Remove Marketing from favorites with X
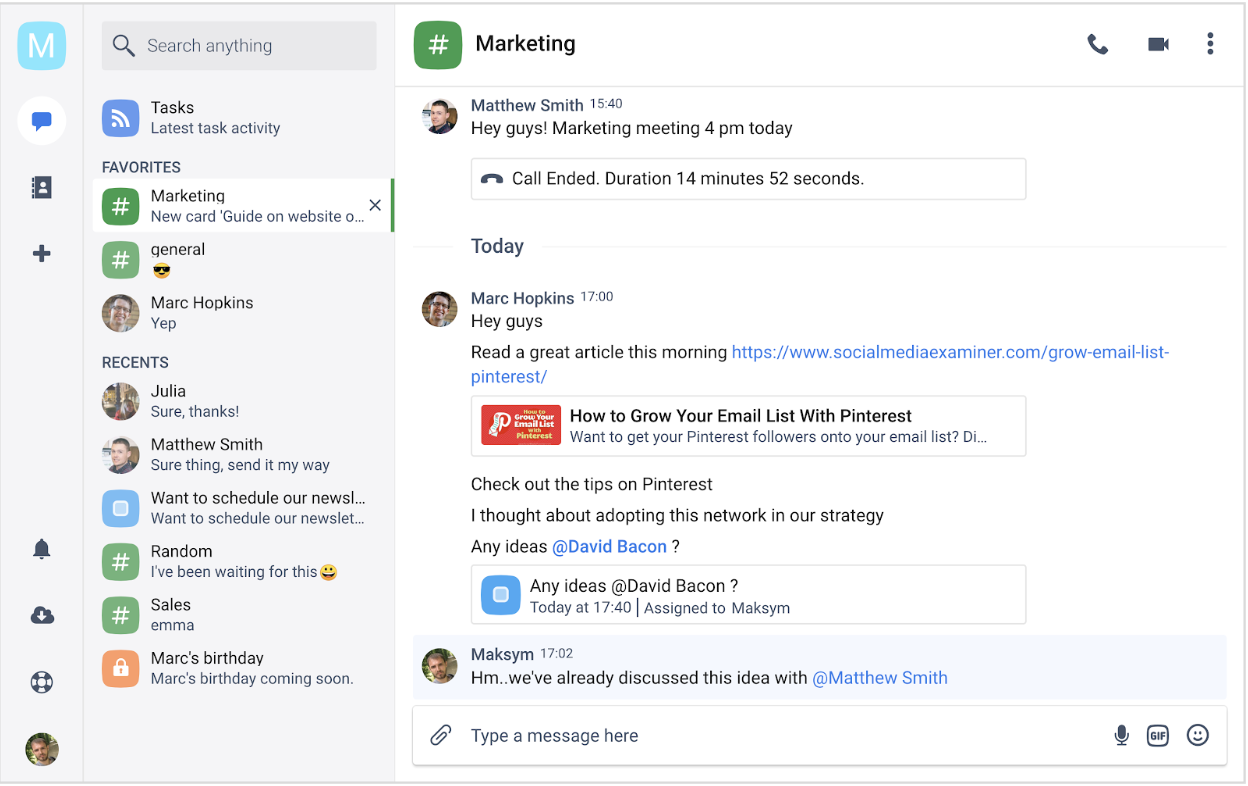This screenshot has height=786, width=1248. (x=375, y=205)
